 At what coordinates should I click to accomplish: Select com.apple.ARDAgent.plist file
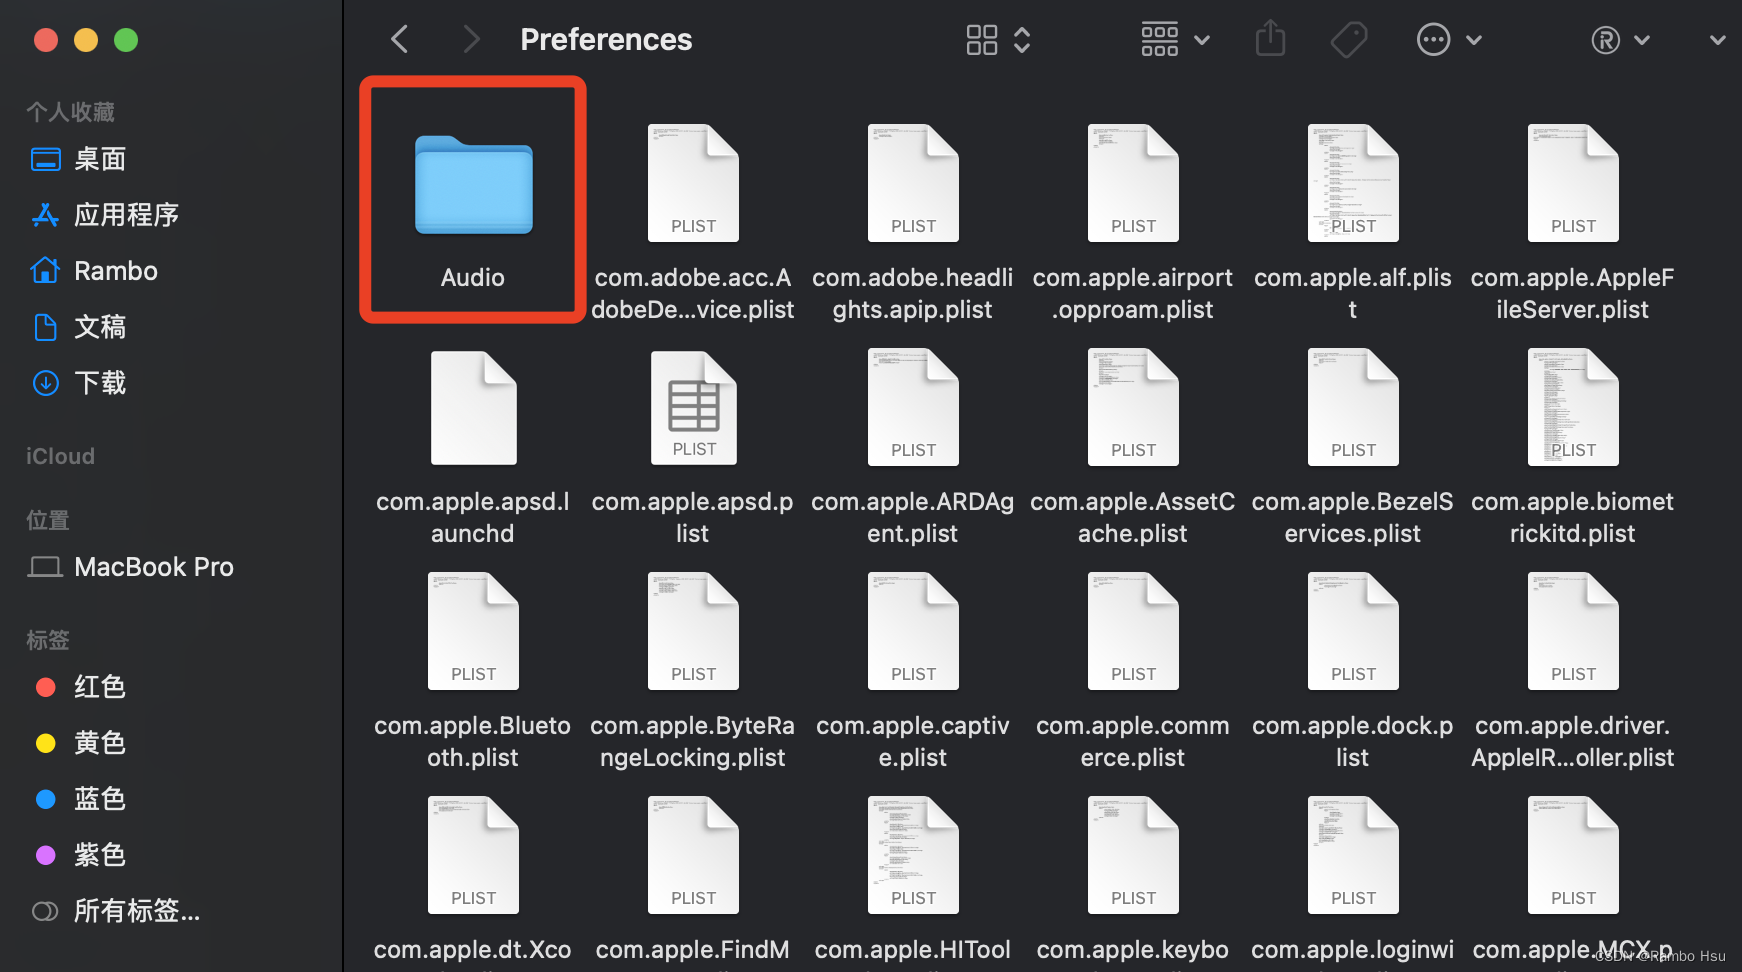(913, 407)
